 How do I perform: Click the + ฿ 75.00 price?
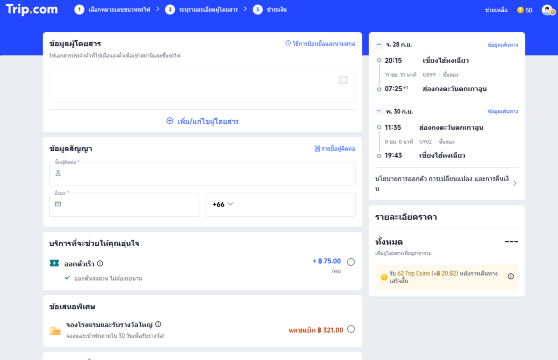[x=327, y=261]
